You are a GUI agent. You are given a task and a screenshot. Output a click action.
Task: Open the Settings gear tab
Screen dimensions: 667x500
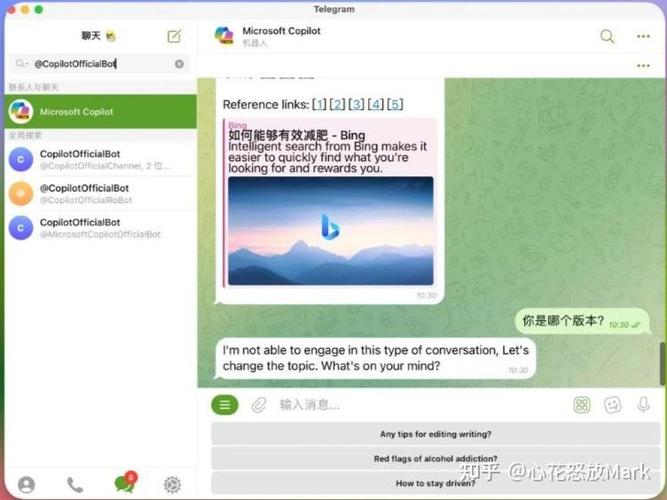point(172,485)
